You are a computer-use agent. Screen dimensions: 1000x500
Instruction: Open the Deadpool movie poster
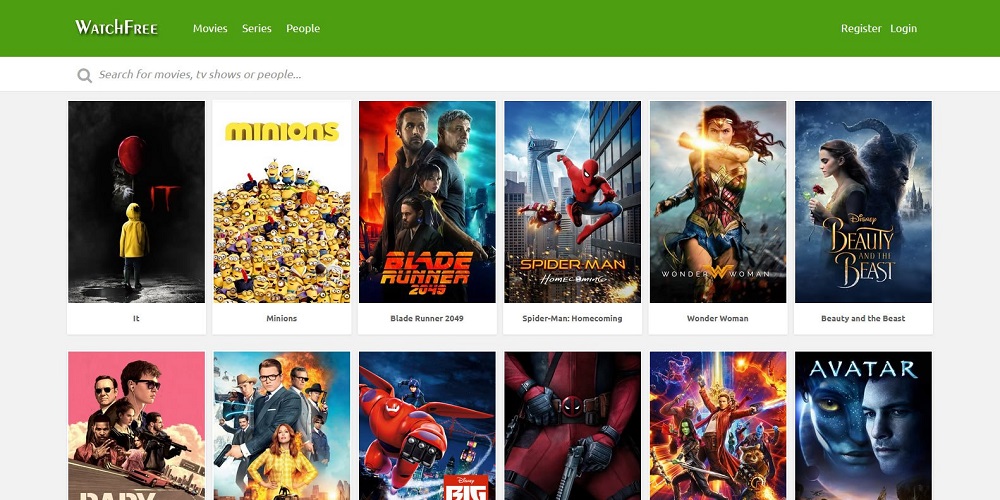pos(573,425)
